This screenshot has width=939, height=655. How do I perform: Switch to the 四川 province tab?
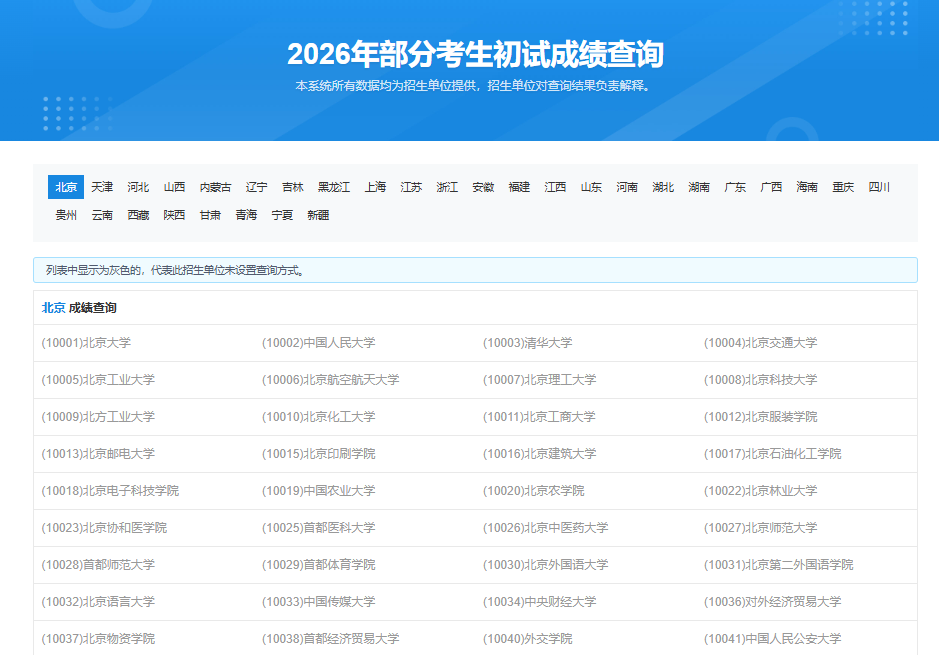(880, 186)
